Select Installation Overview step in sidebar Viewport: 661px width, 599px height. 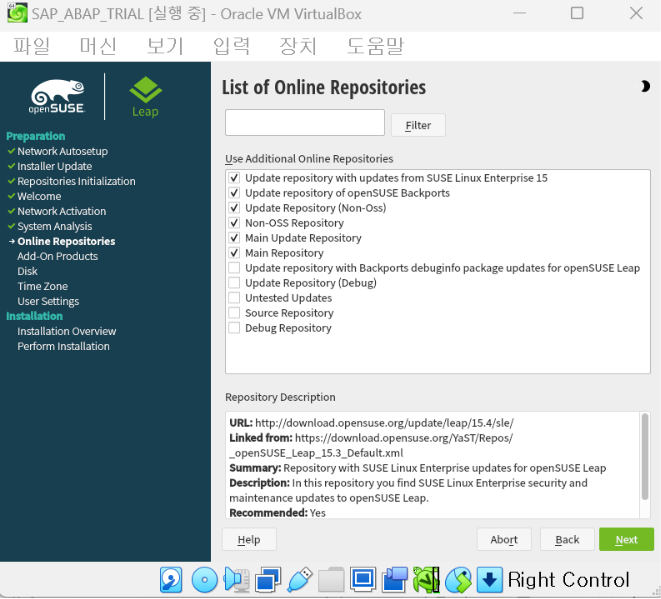[67, 332]
